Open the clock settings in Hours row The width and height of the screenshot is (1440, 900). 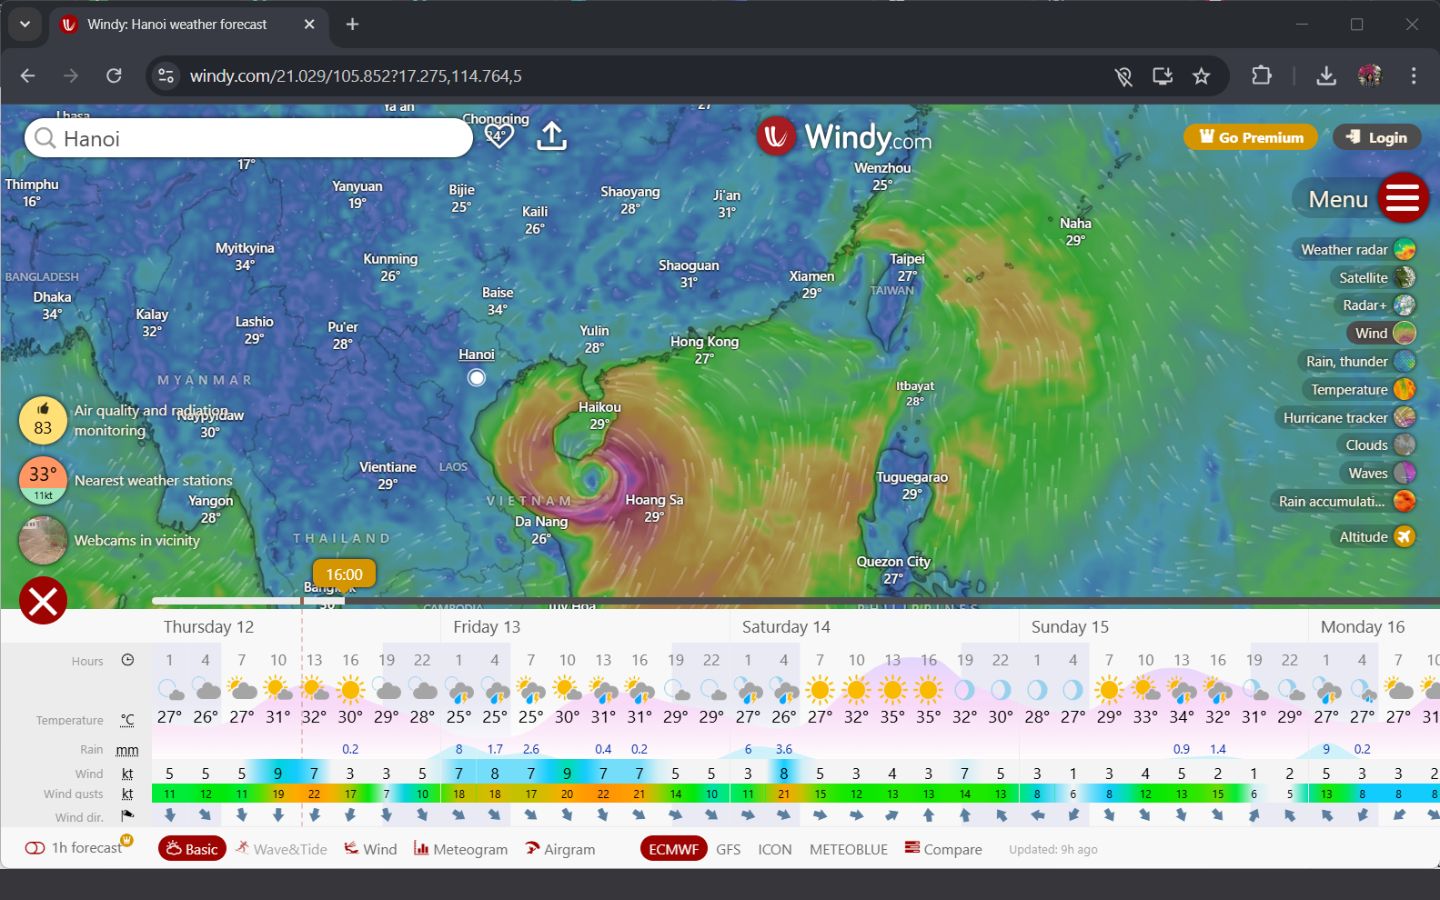[x=128, y=660]
